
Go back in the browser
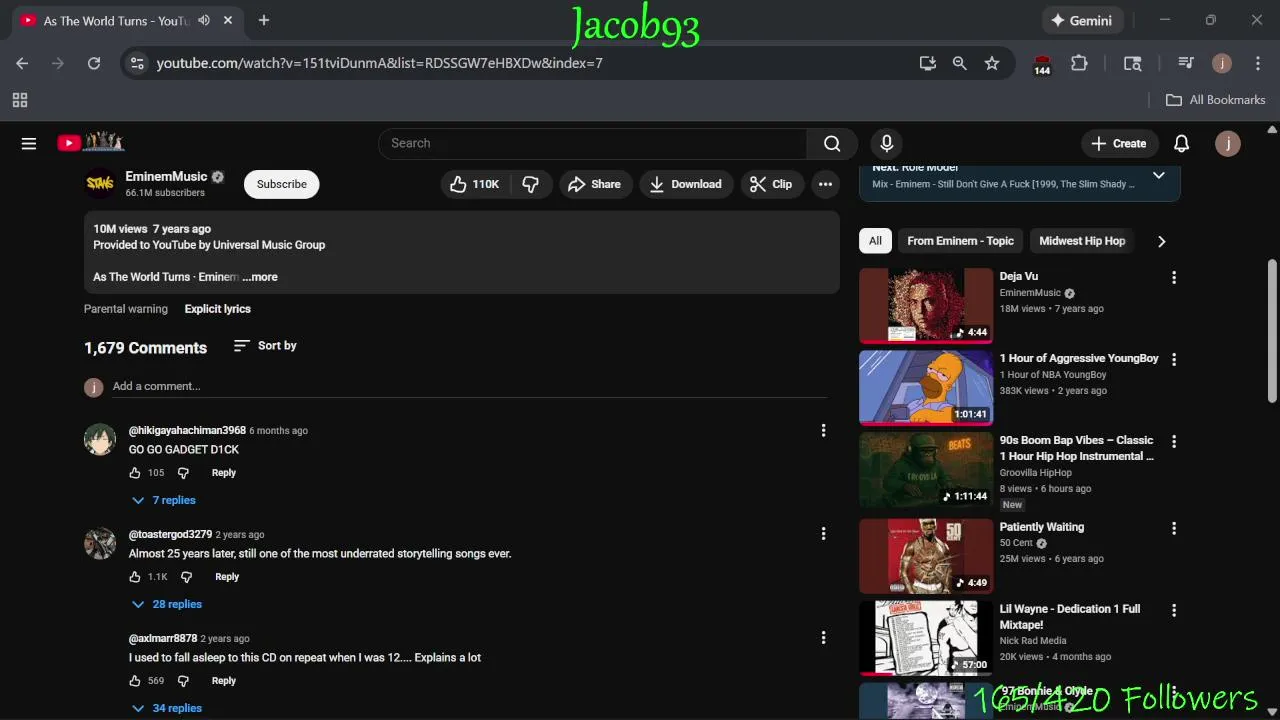point(22,63)
